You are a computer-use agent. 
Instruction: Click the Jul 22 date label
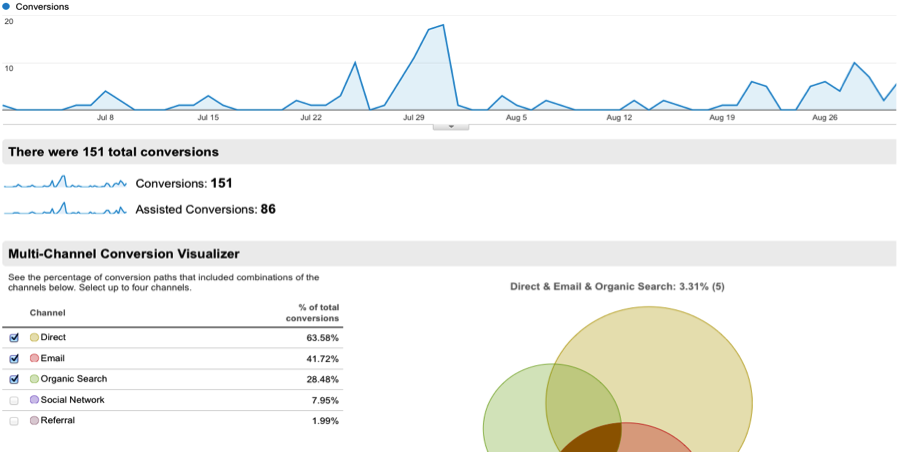click(x=311, y=118)
